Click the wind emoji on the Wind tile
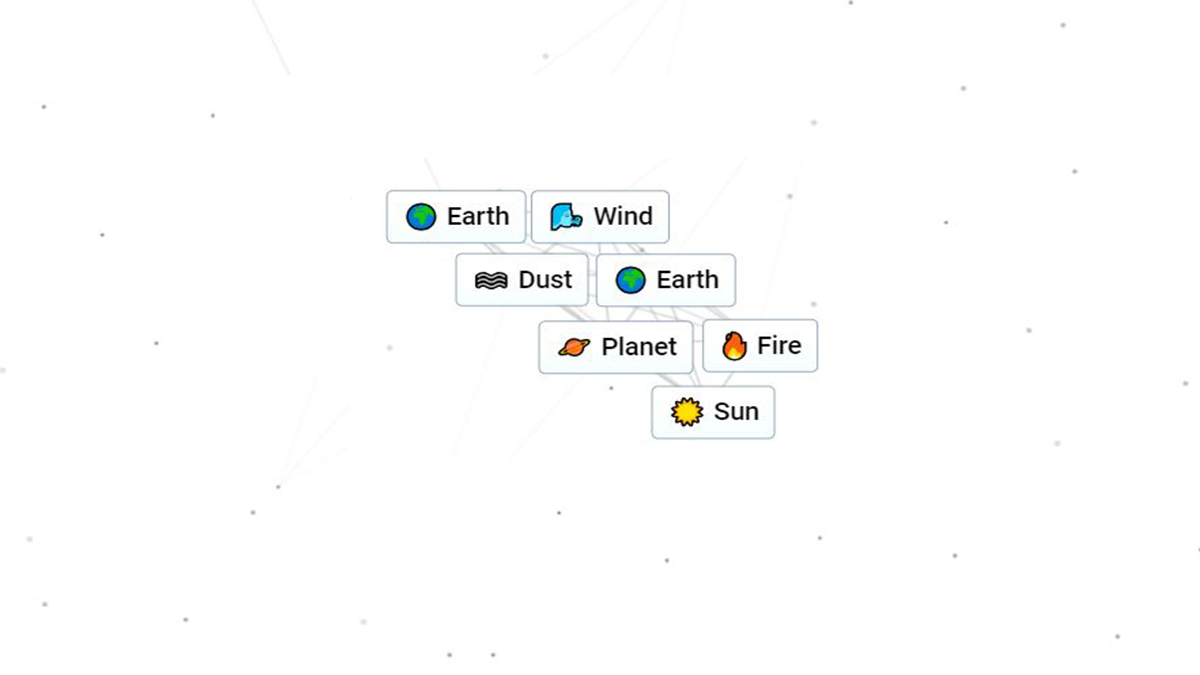This screenshot has width=1200, height=675. (565, 216)
